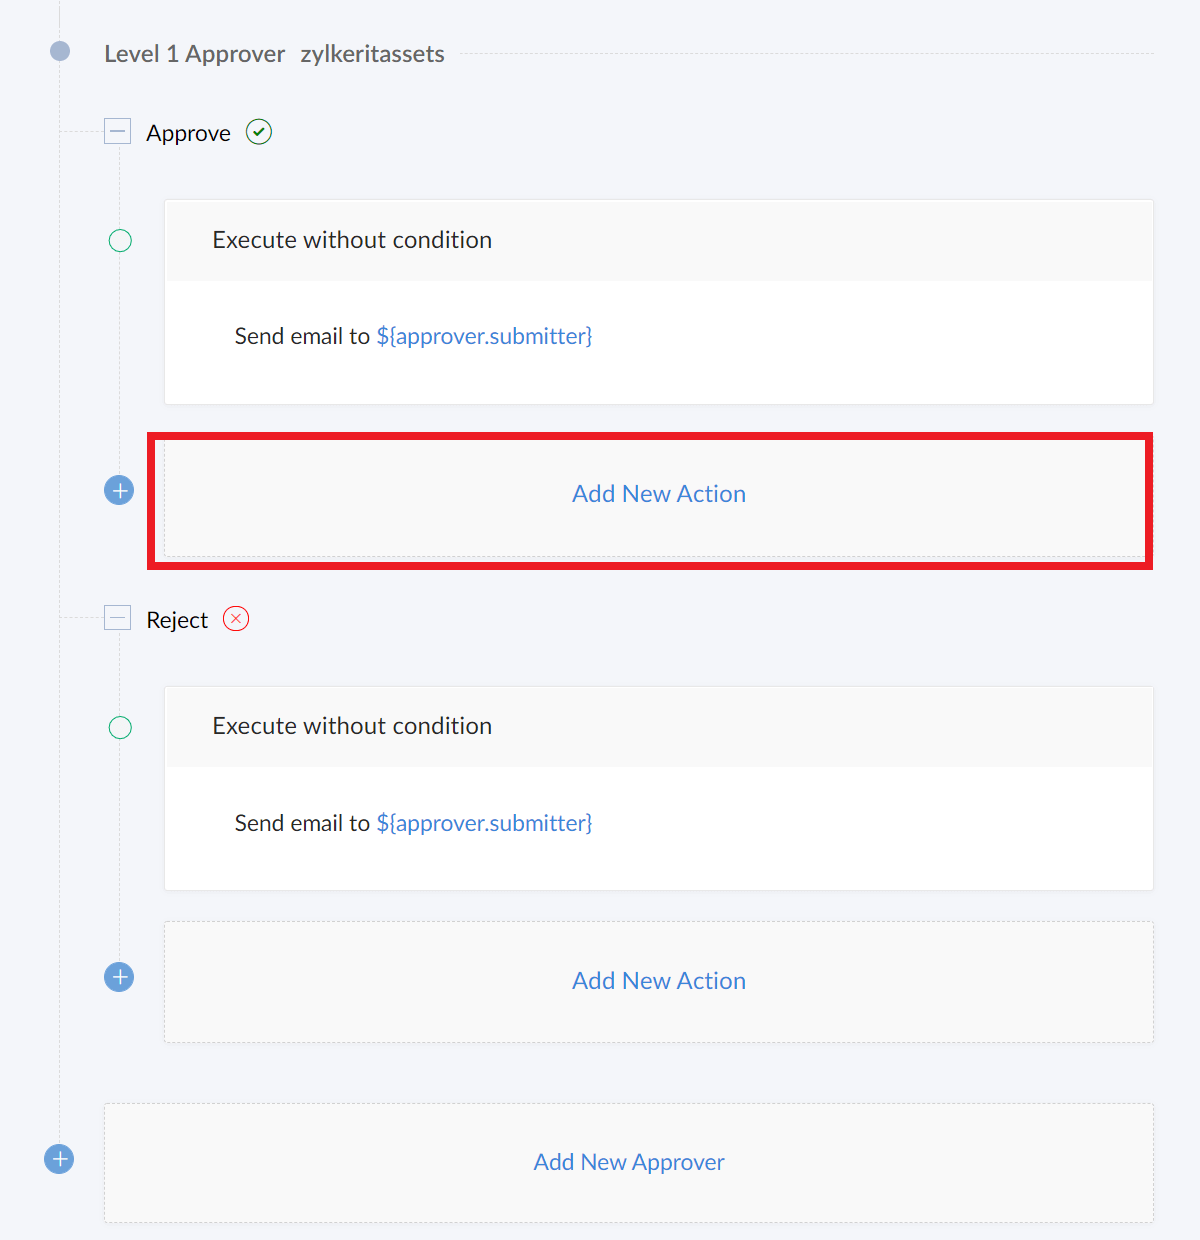Select the green circle for Reject's condition
The width and height of the screenshot is (1200, 1240).
[120, 727]
